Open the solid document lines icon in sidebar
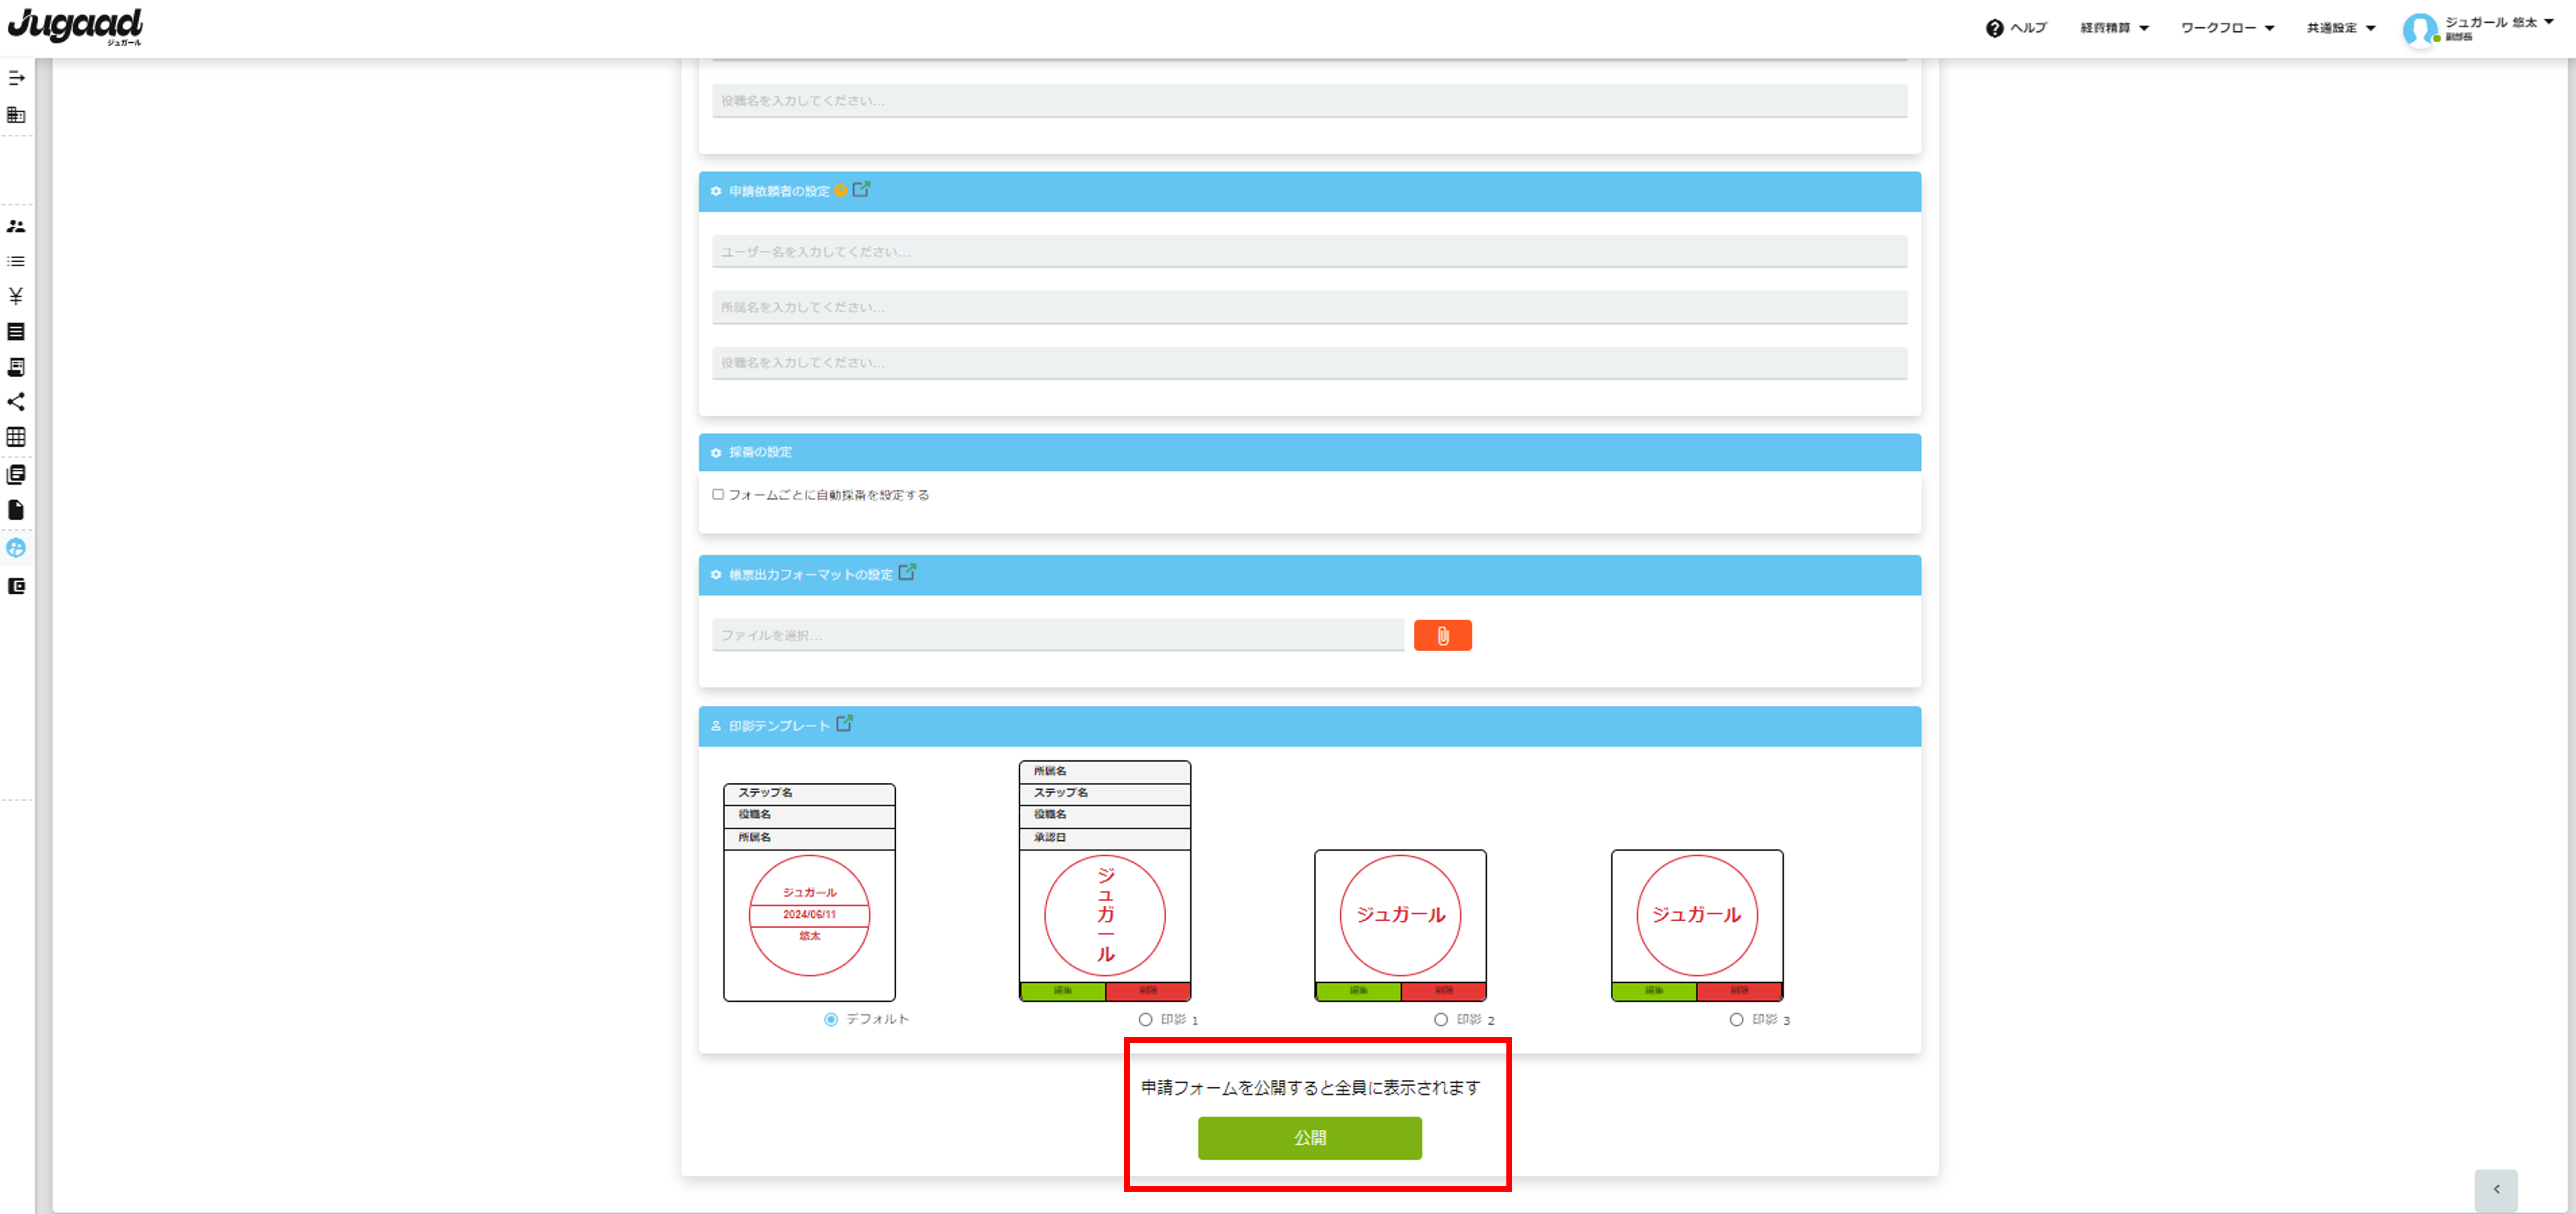This screenshot has width=2576, height=1214. (x=16, y=331)
